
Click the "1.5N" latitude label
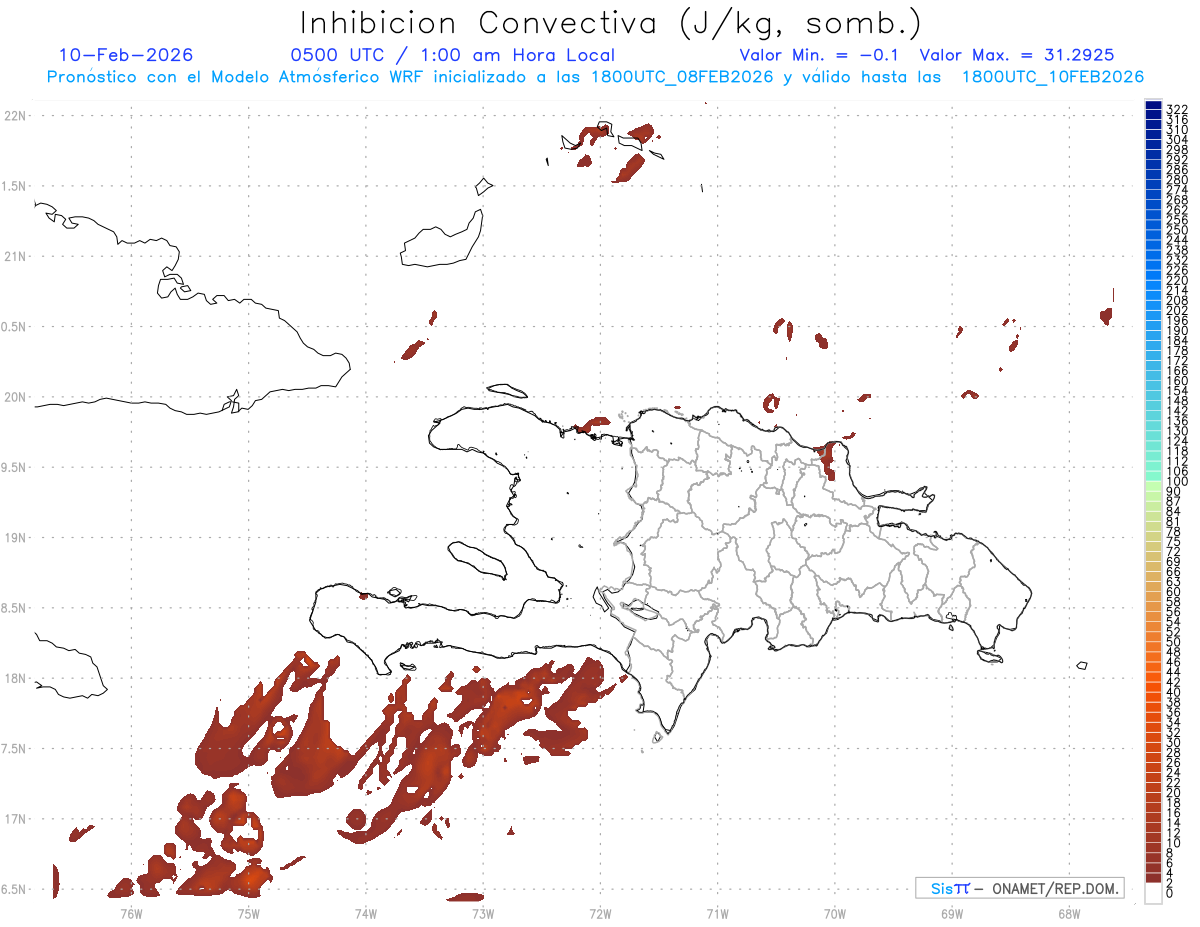point(15,186)
